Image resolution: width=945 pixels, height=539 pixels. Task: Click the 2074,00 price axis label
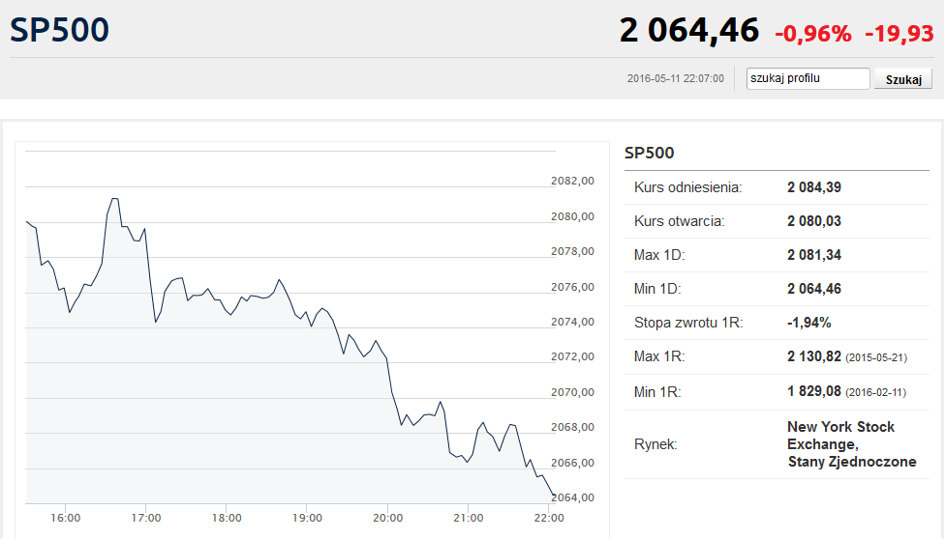pos(573,322)
